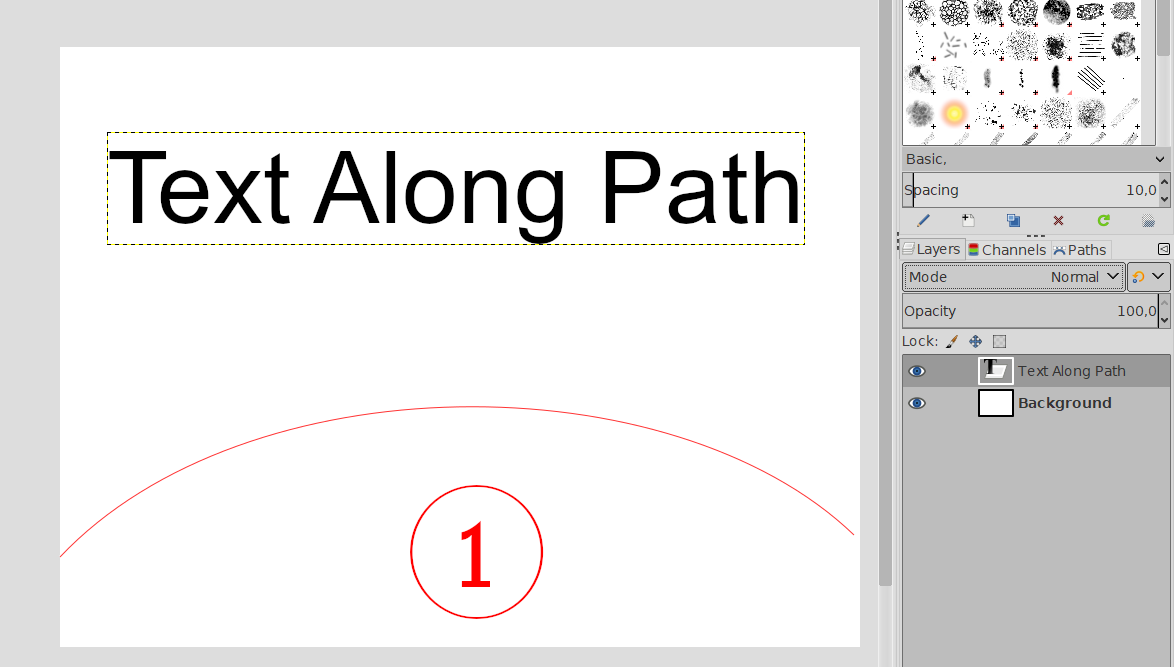Create a new brush with the page icon

tap(968, 221)
